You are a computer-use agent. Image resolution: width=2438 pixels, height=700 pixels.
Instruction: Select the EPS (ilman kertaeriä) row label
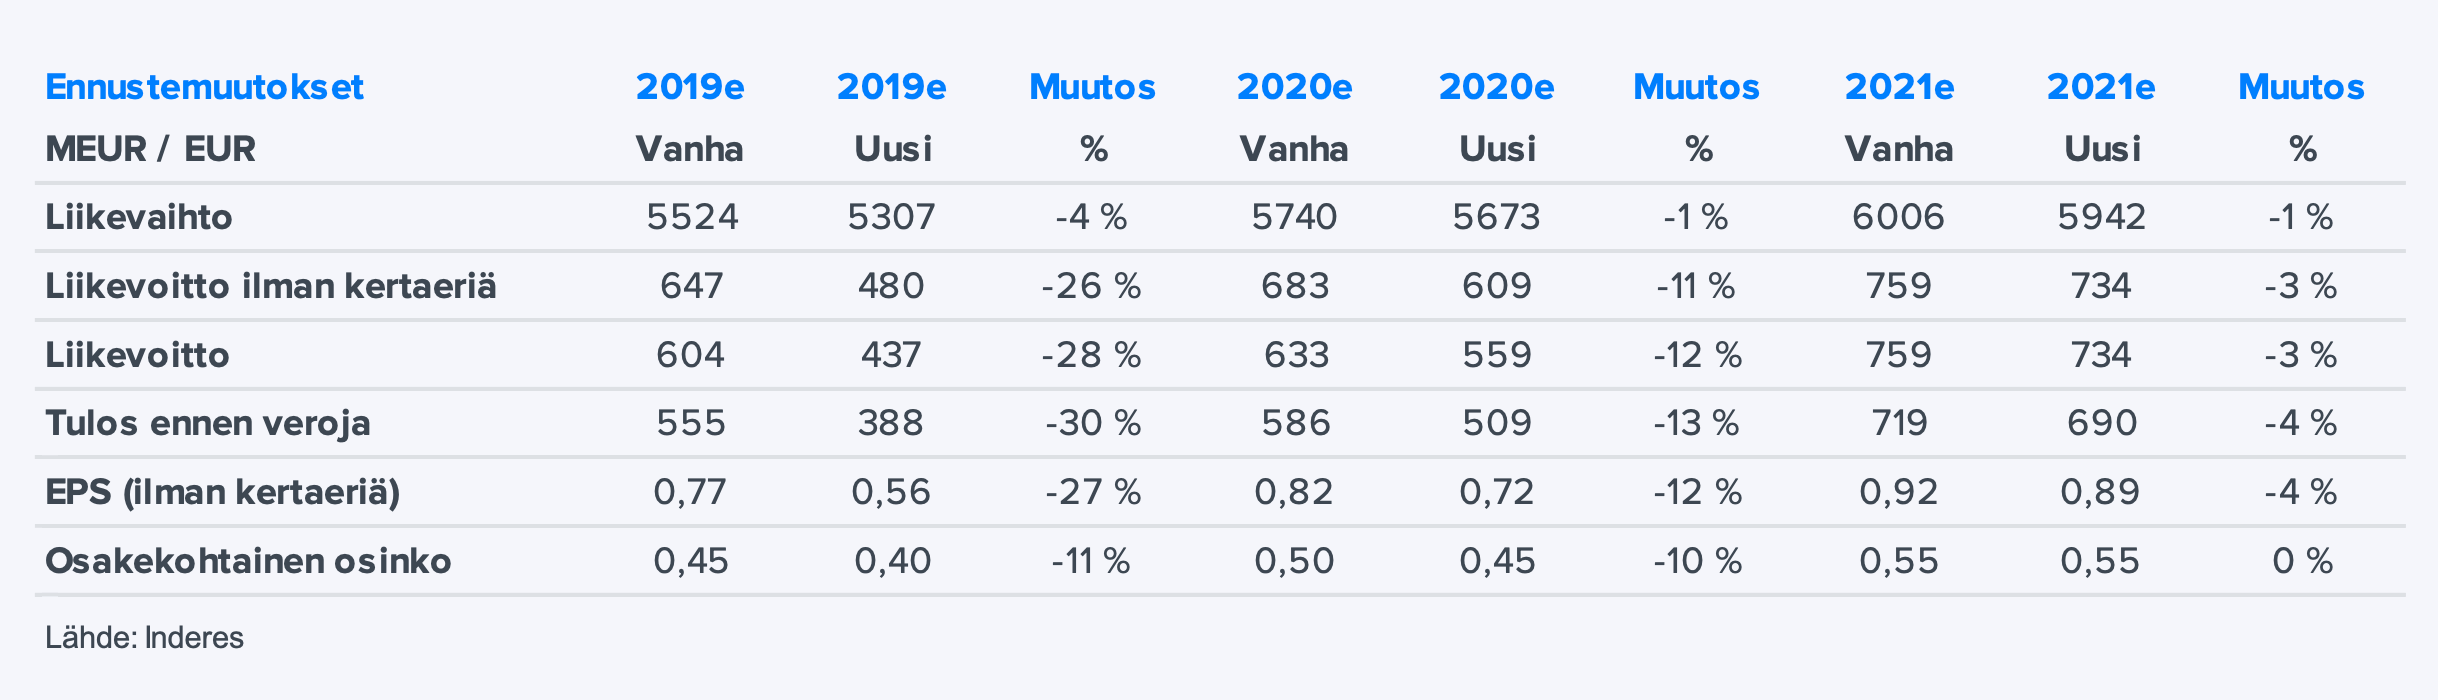click(222, 492)
